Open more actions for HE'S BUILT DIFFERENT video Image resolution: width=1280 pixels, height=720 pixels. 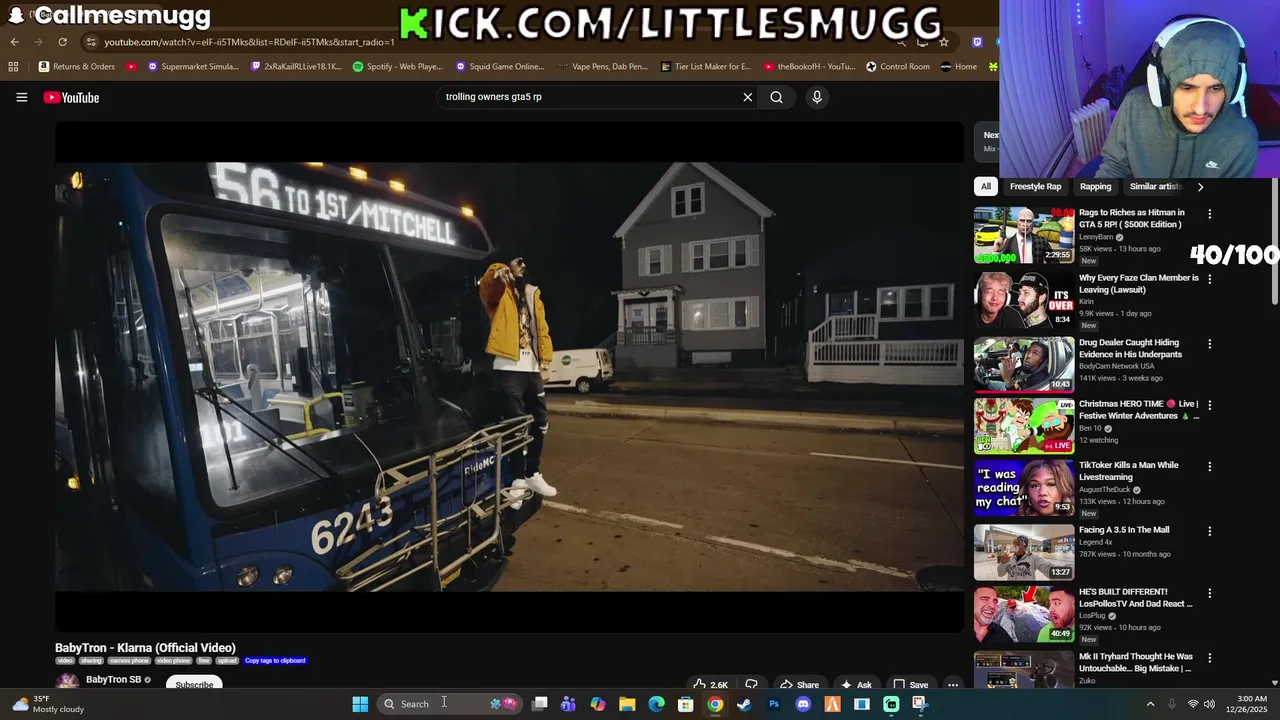point(1209,593)
